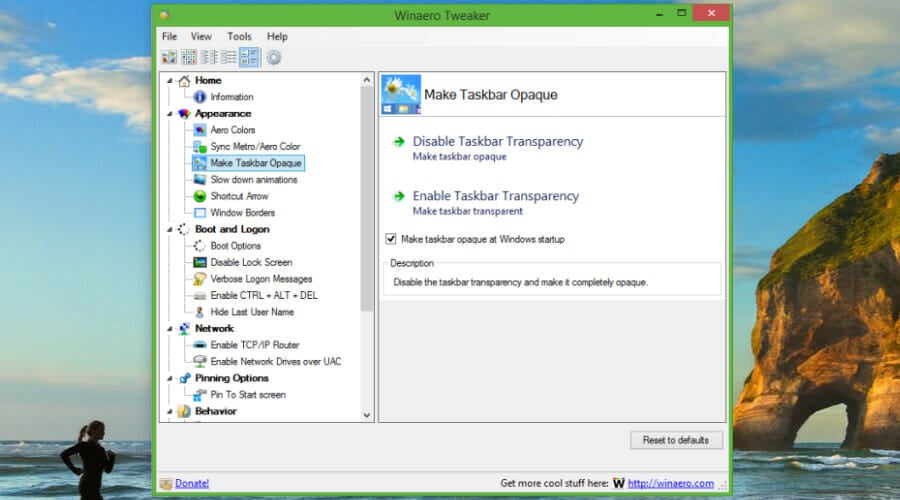The width and height of the screenshot is (900, 500).
Task: Click the Home house icon
Action: pos(184,81)
